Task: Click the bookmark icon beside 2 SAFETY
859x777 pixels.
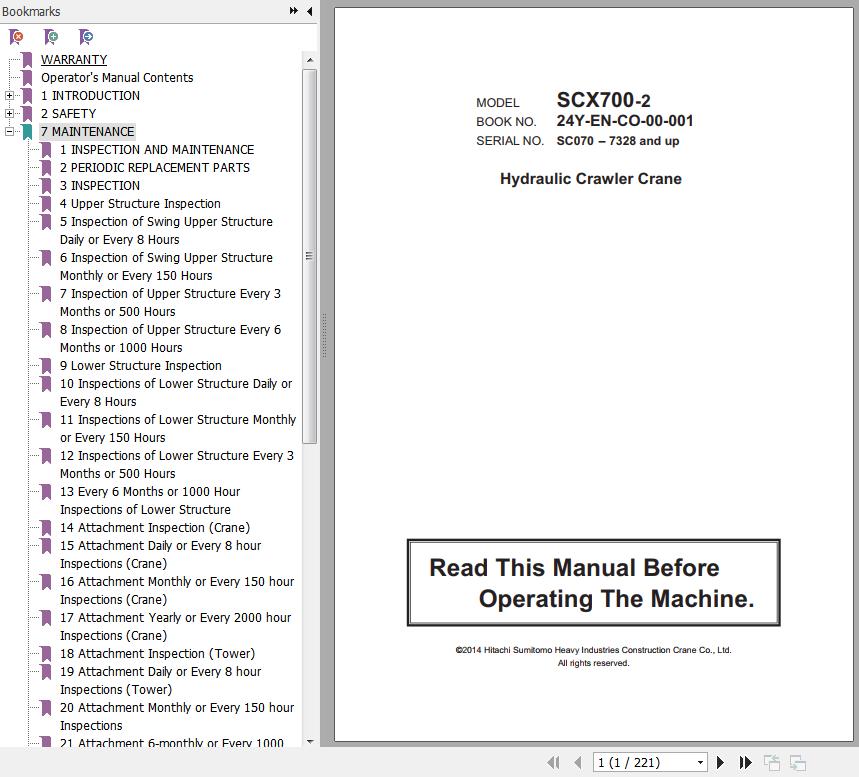Action: point(27,114)
